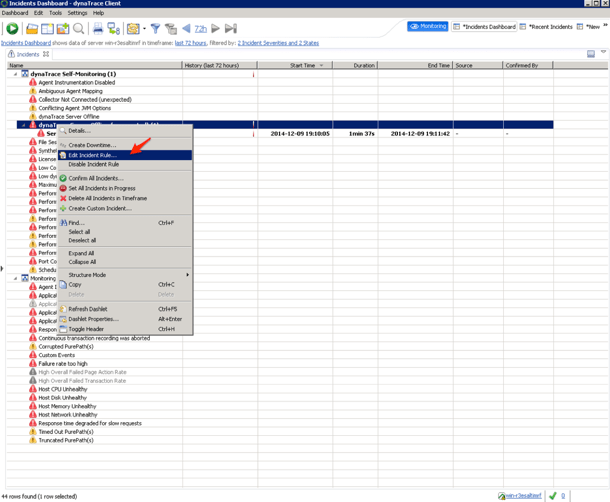Viewport: 610px width, 502px height.
Task: Toggle the Monitoring view button
Action: pyautogui.click(x=428, y=27)
